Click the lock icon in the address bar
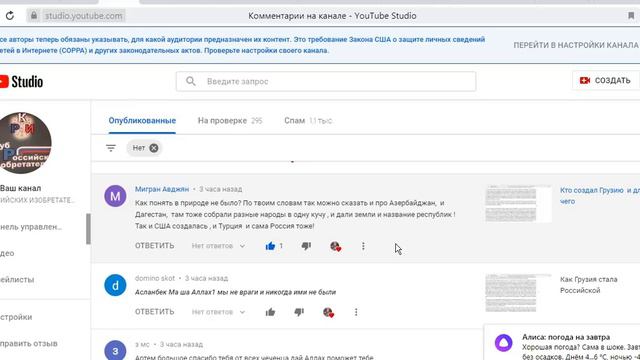Image resolution: width=640 pixels, height=360 pixels. (34, 16)
